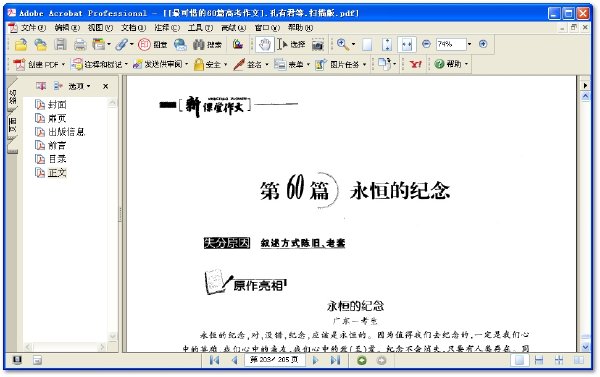Click the open web page icon
This screenshot has width=600, height=377.
point(40,45)
